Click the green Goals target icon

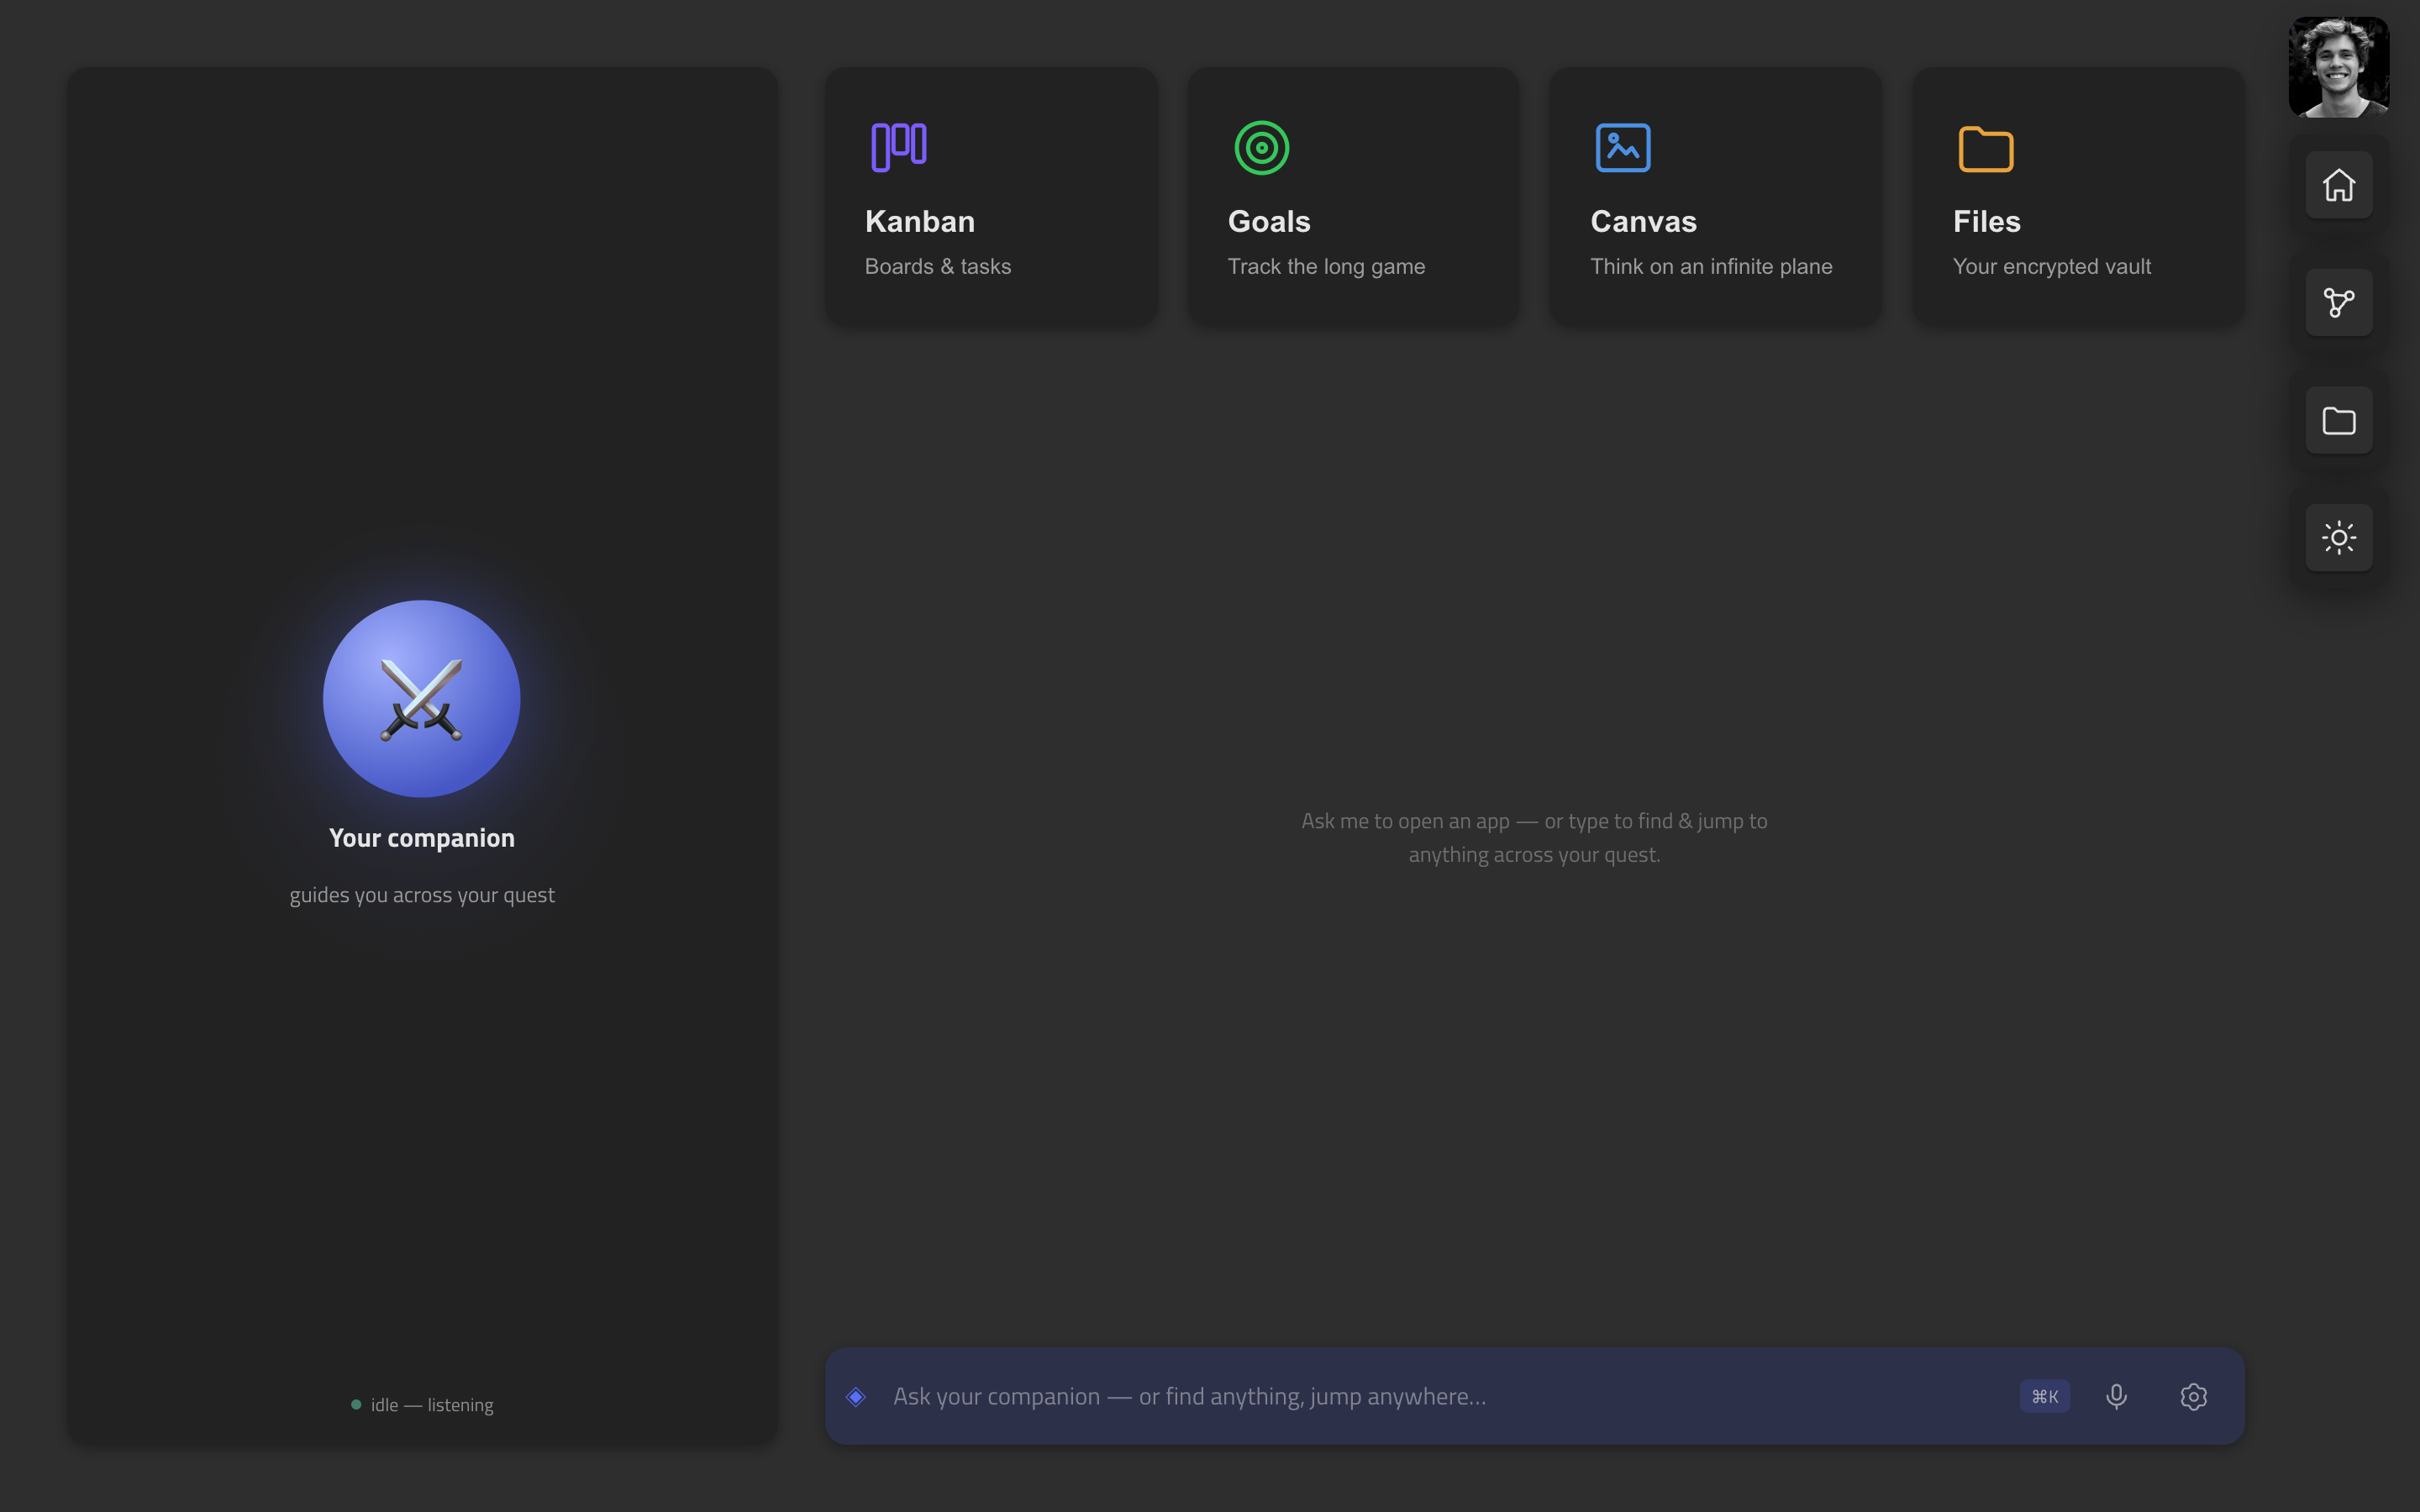pos(1261,147)
